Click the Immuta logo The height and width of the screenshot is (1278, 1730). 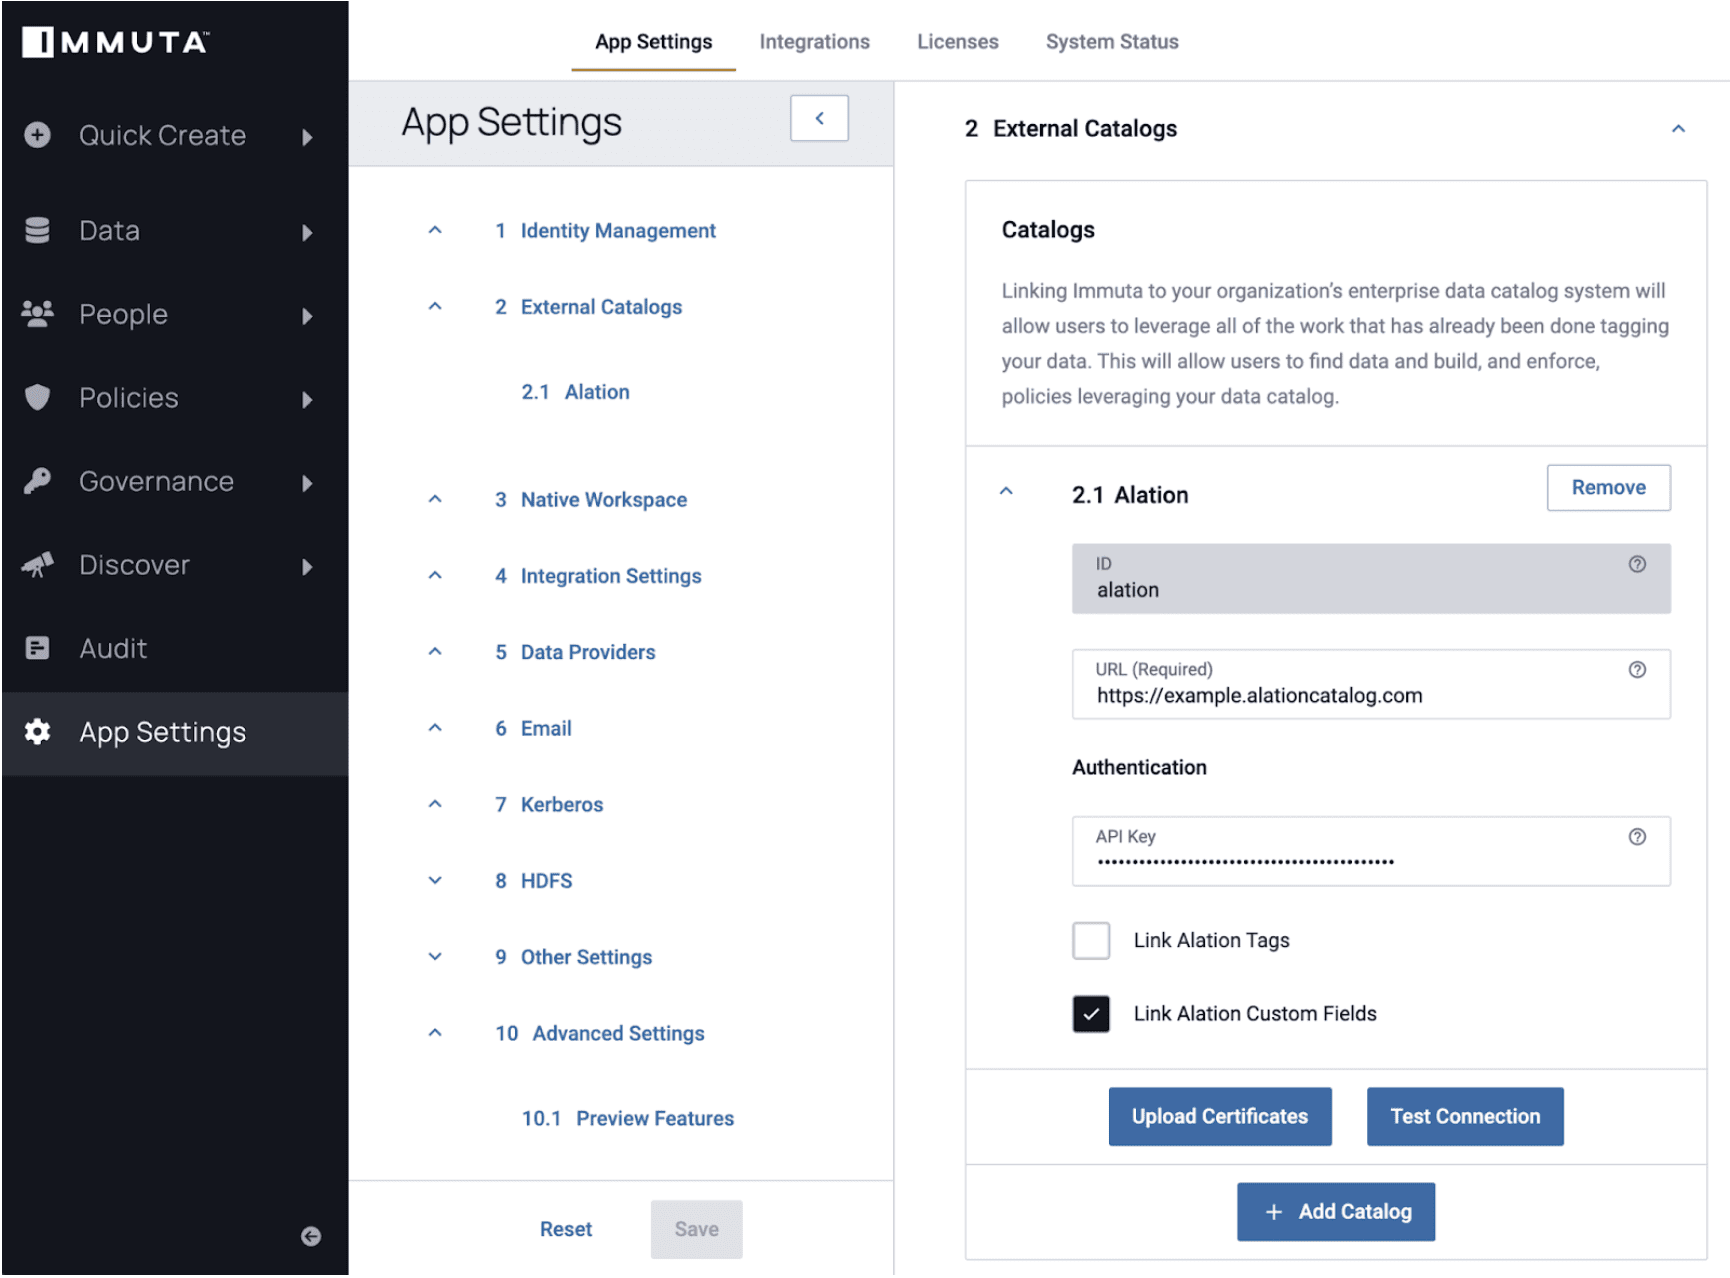(115, 42)
